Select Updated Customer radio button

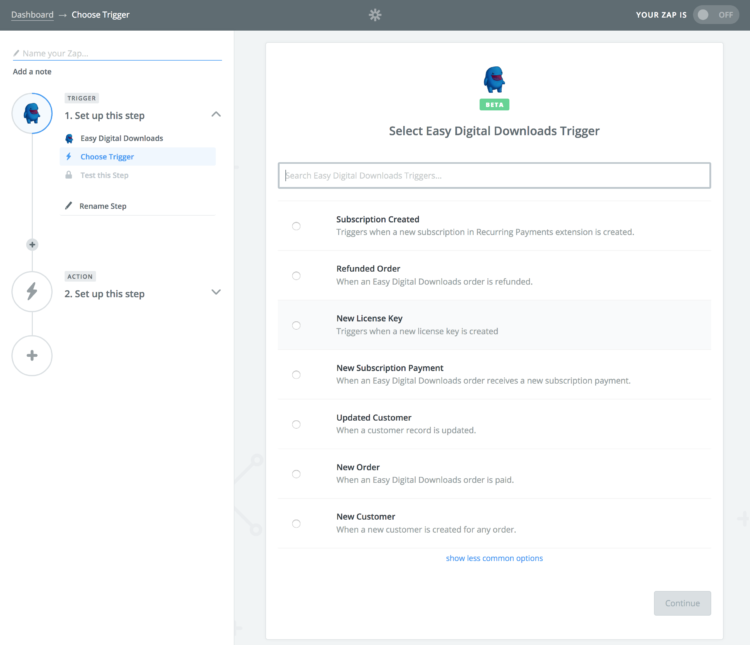[296, 424]
